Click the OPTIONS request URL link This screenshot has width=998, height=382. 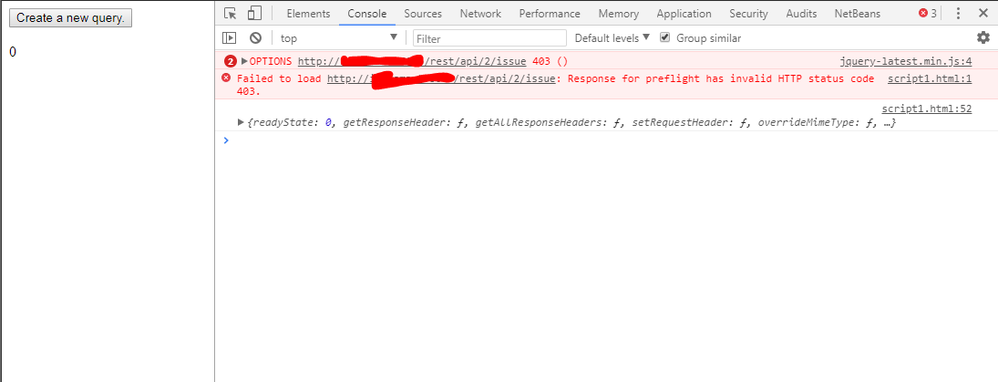coord(412,62)
